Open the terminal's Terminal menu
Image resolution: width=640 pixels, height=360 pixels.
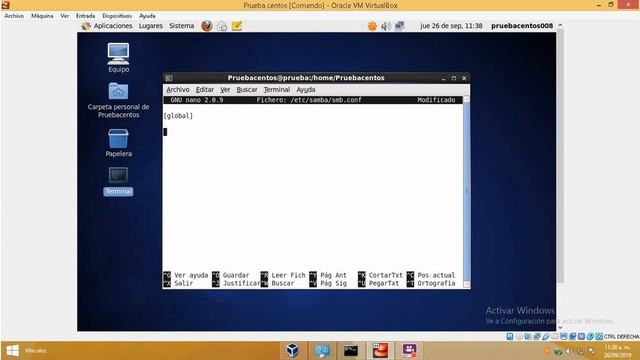point(276,89)
